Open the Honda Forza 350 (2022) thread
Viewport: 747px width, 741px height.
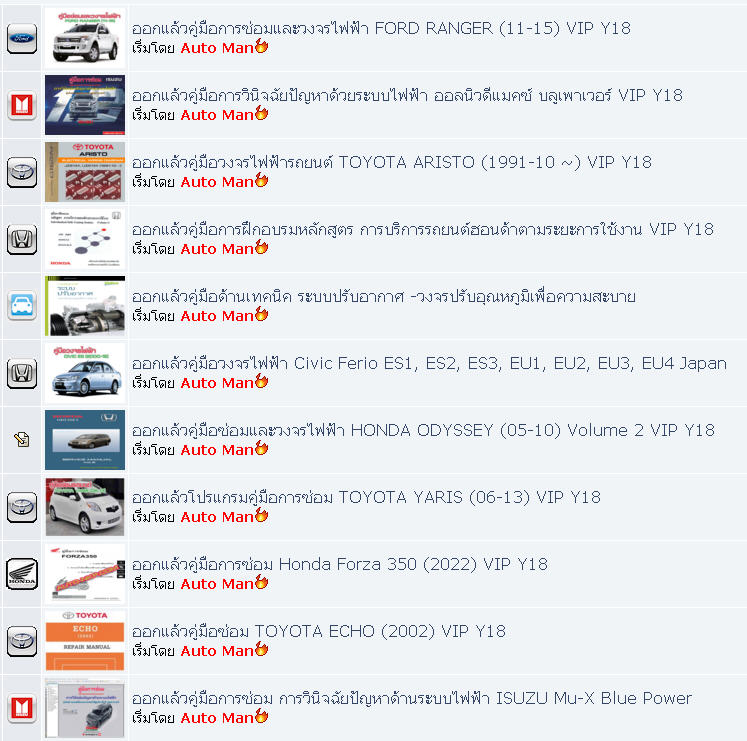point(340,565)
